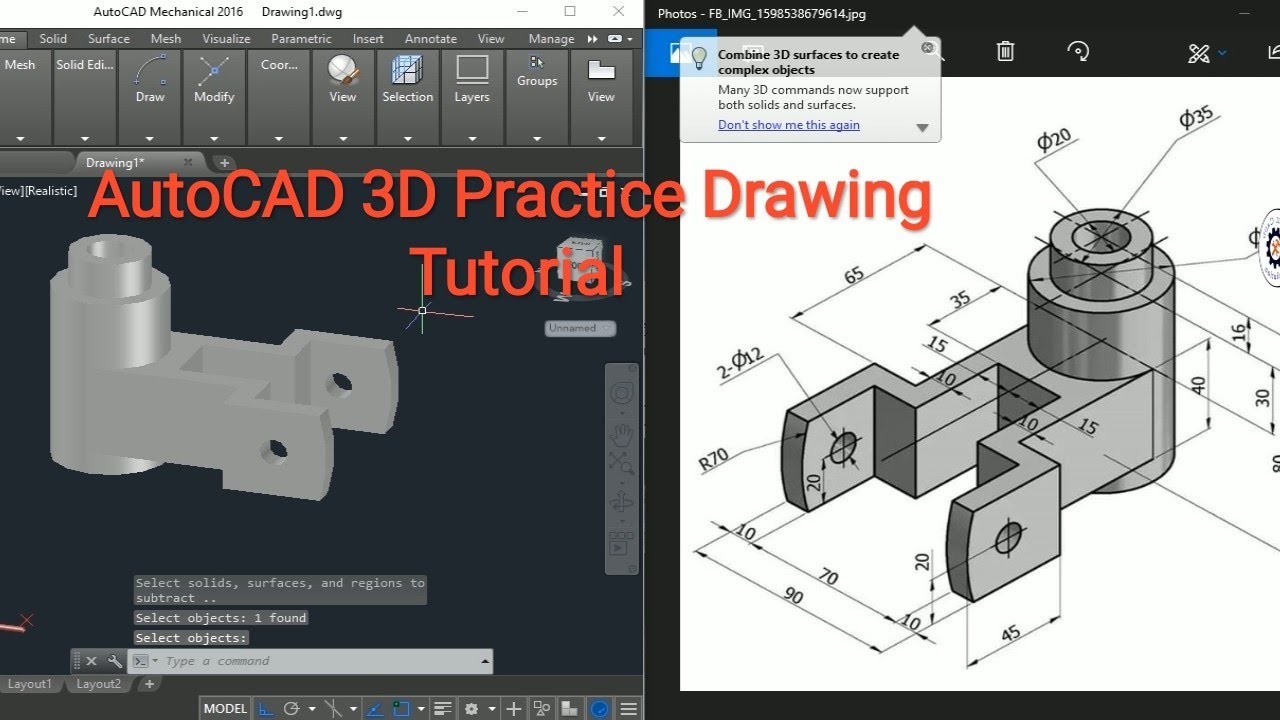Open the Annotate ribbon tab
This screenshot has height=720, width=1280.
click(430, 39)
